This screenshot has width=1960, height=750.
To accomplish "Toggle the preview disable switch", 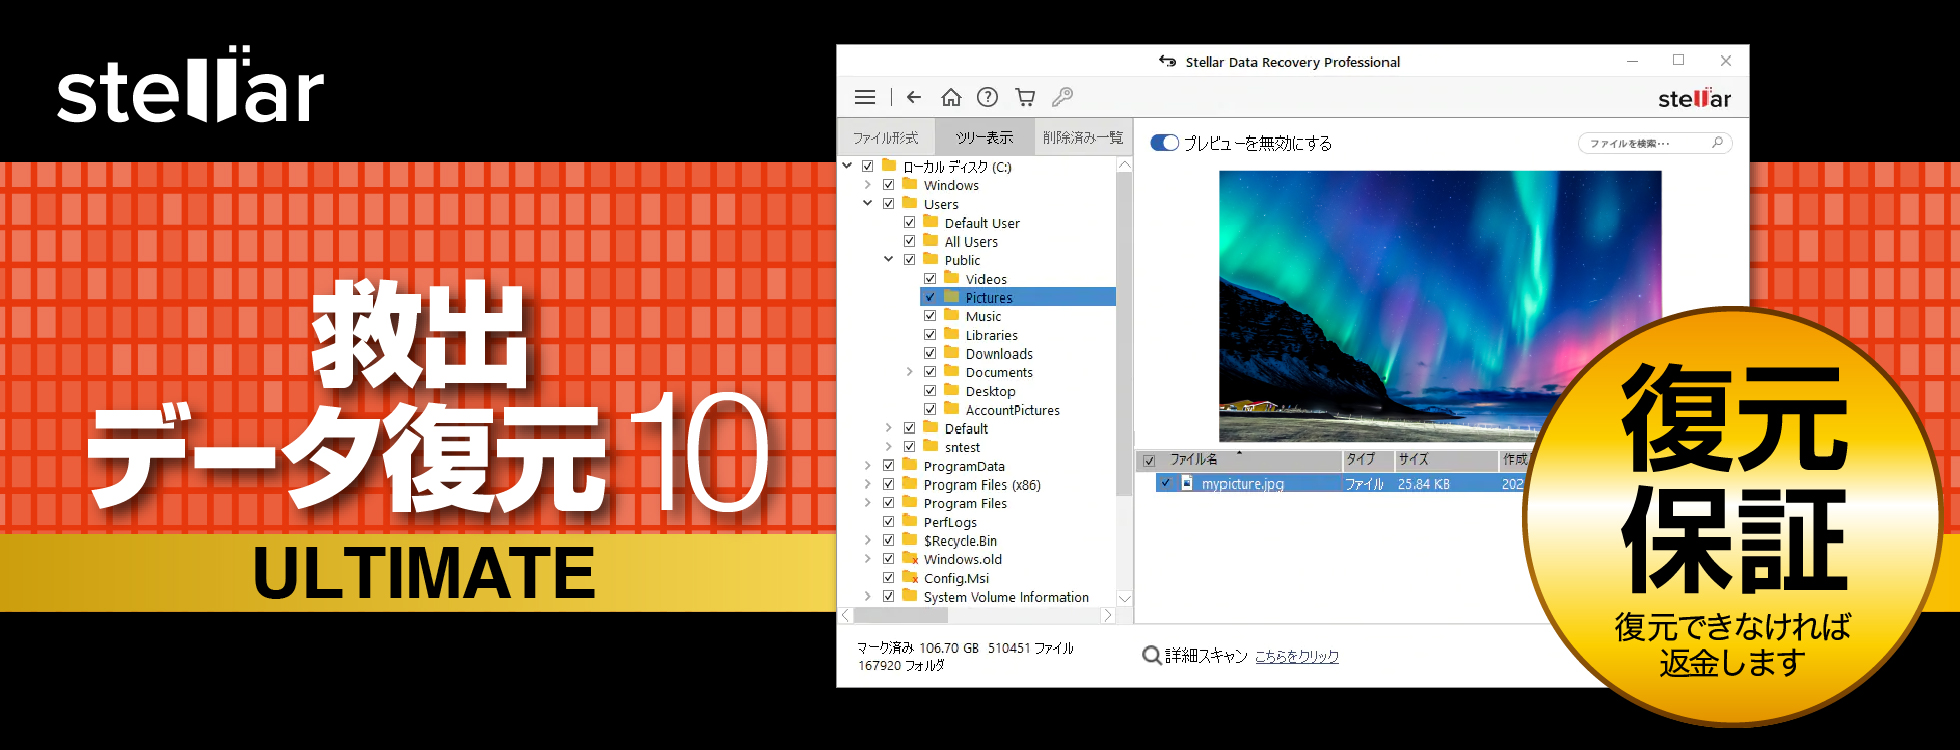I will coord(1165,143).
